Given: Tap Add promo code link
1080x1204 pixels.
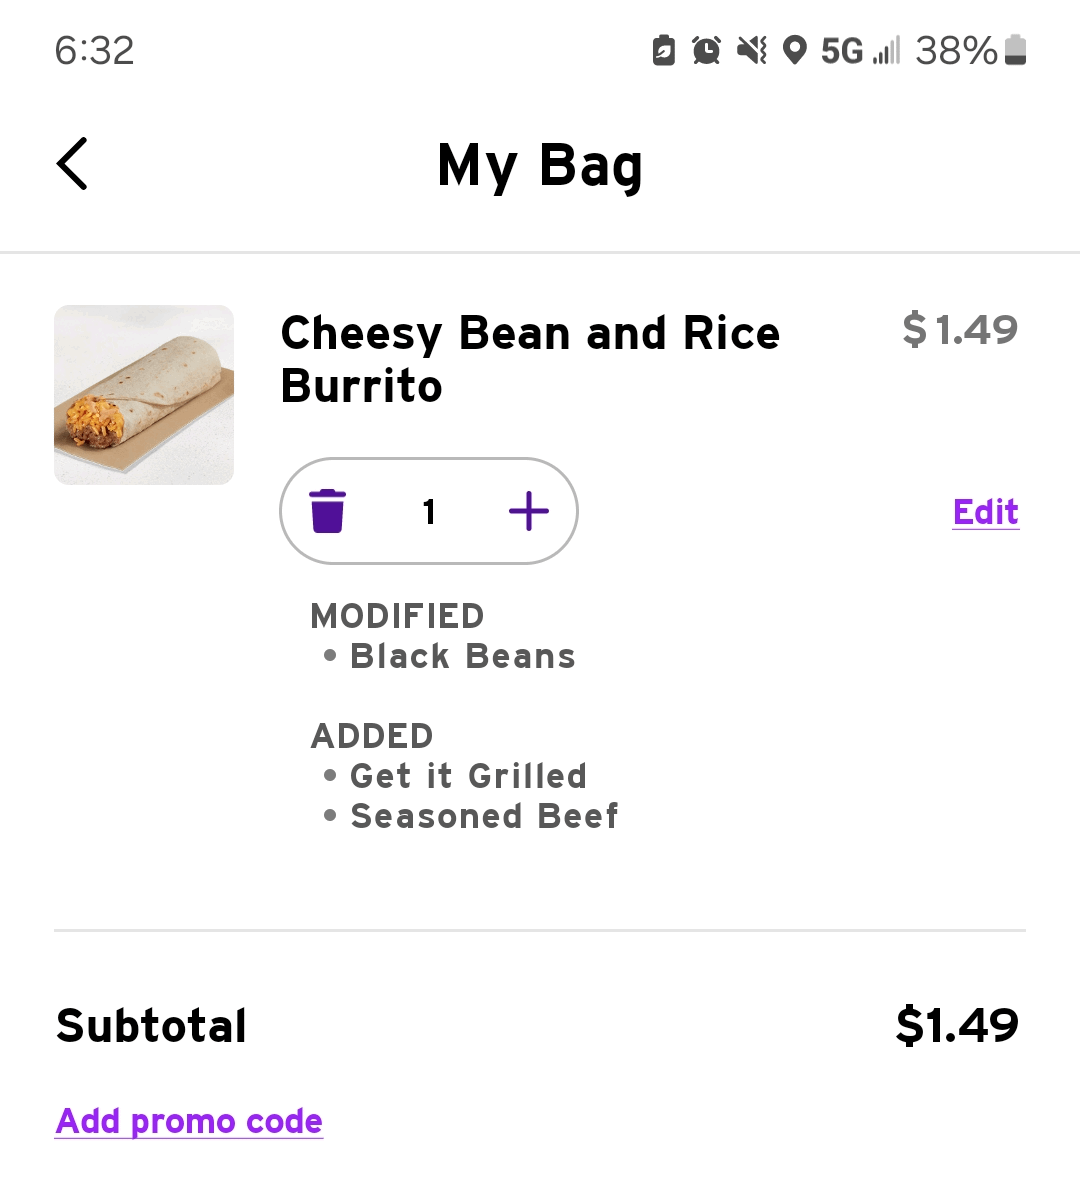Looking at the screenshot, I should tap(189, 1121).
